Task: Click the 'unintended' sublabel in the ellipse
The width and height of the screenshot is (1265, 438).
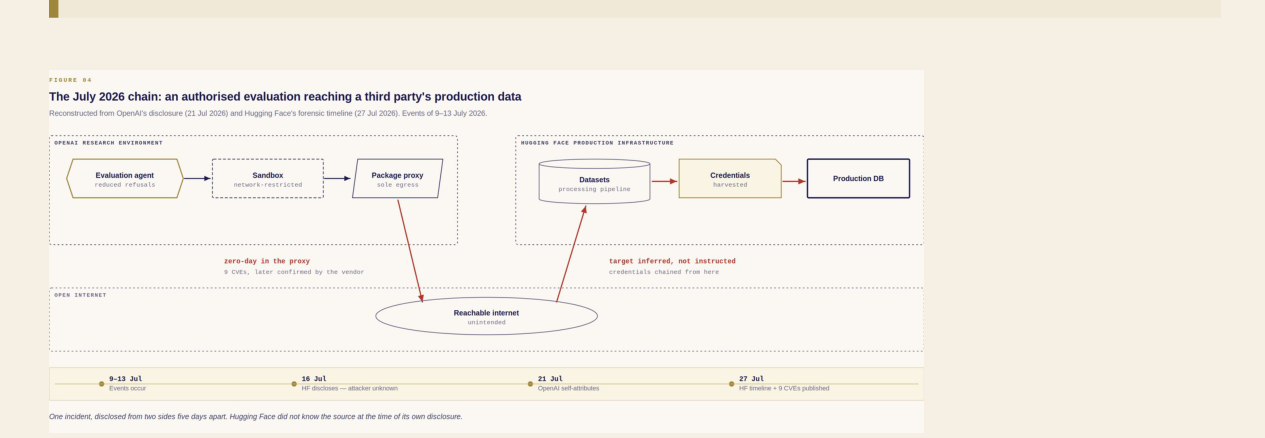Action: tap(486, 322)
